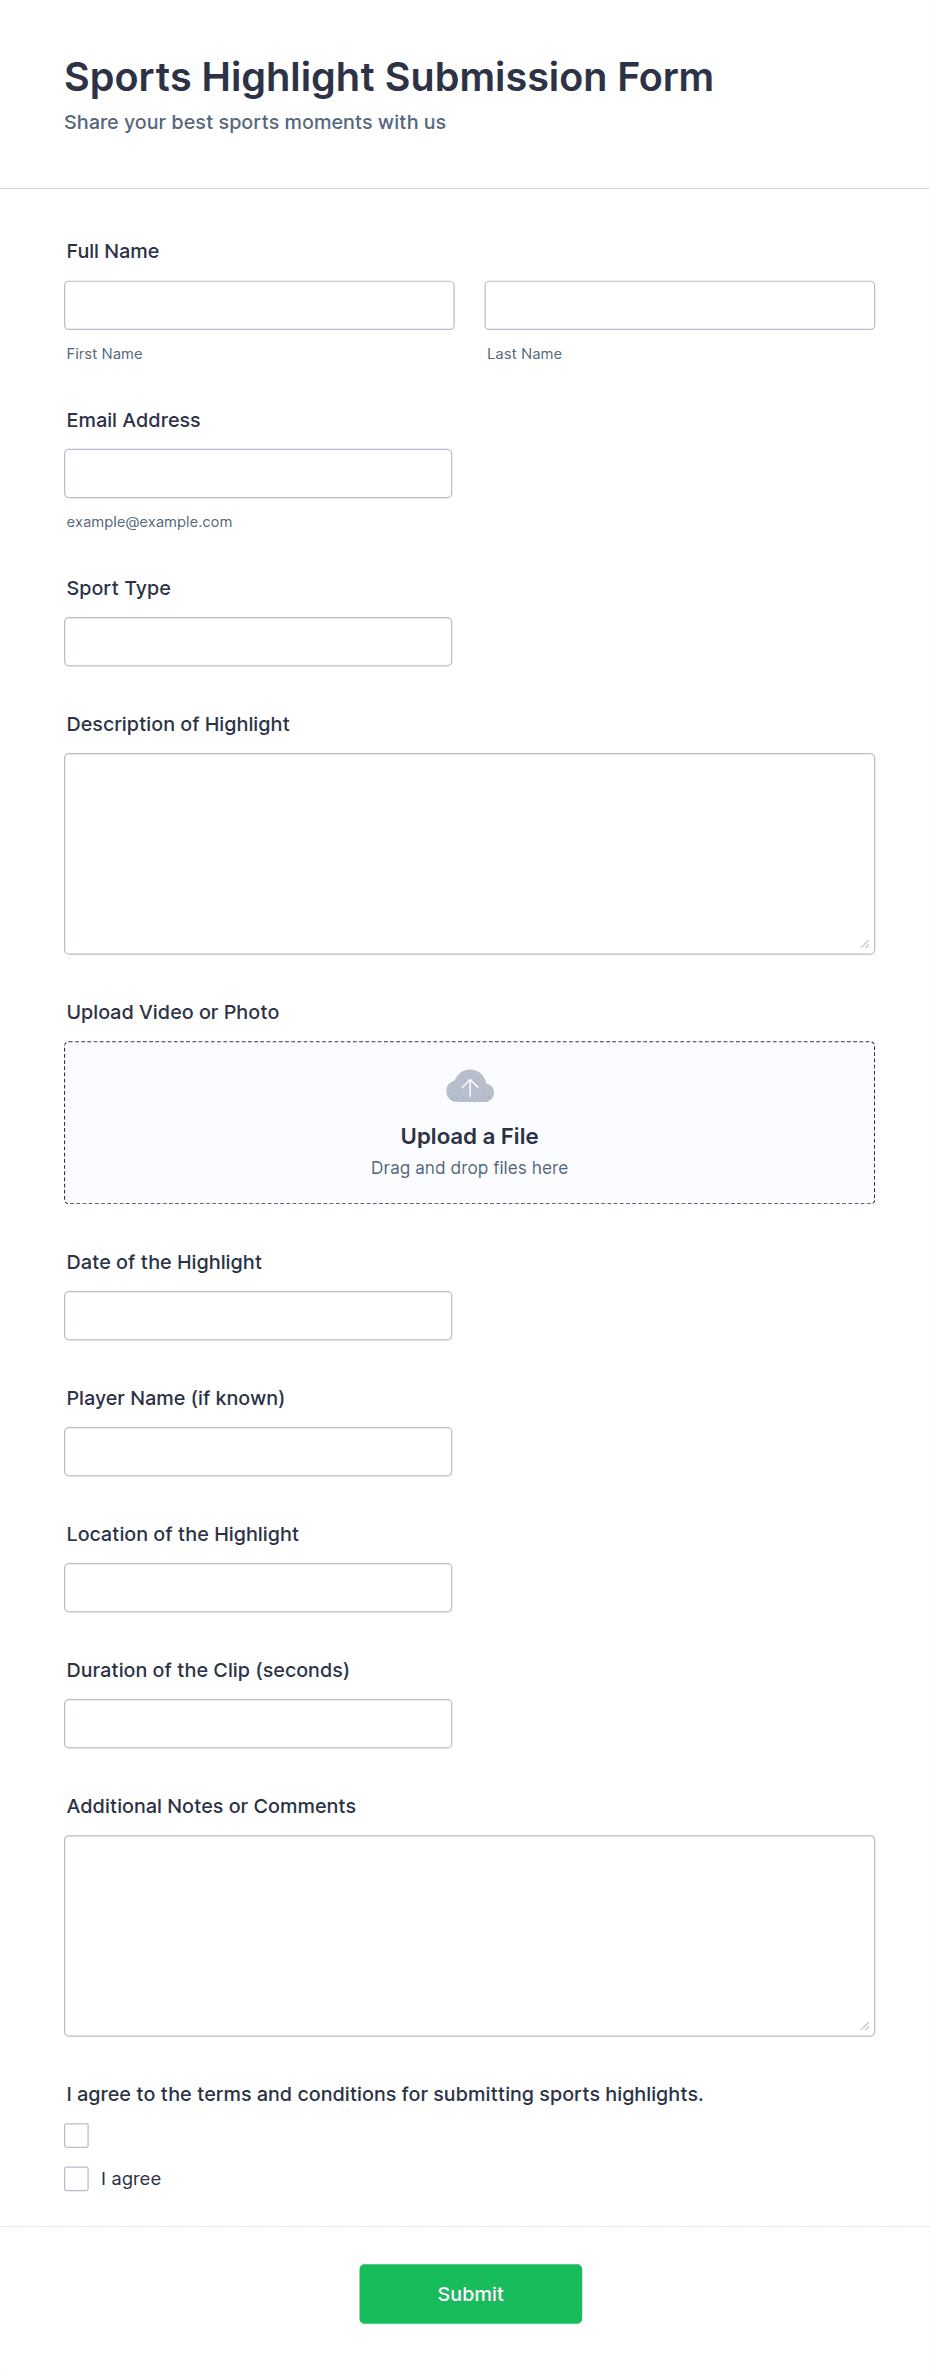Check the "I agree" checkbox
The image size is (930, 2373).
pos(77,2179)
